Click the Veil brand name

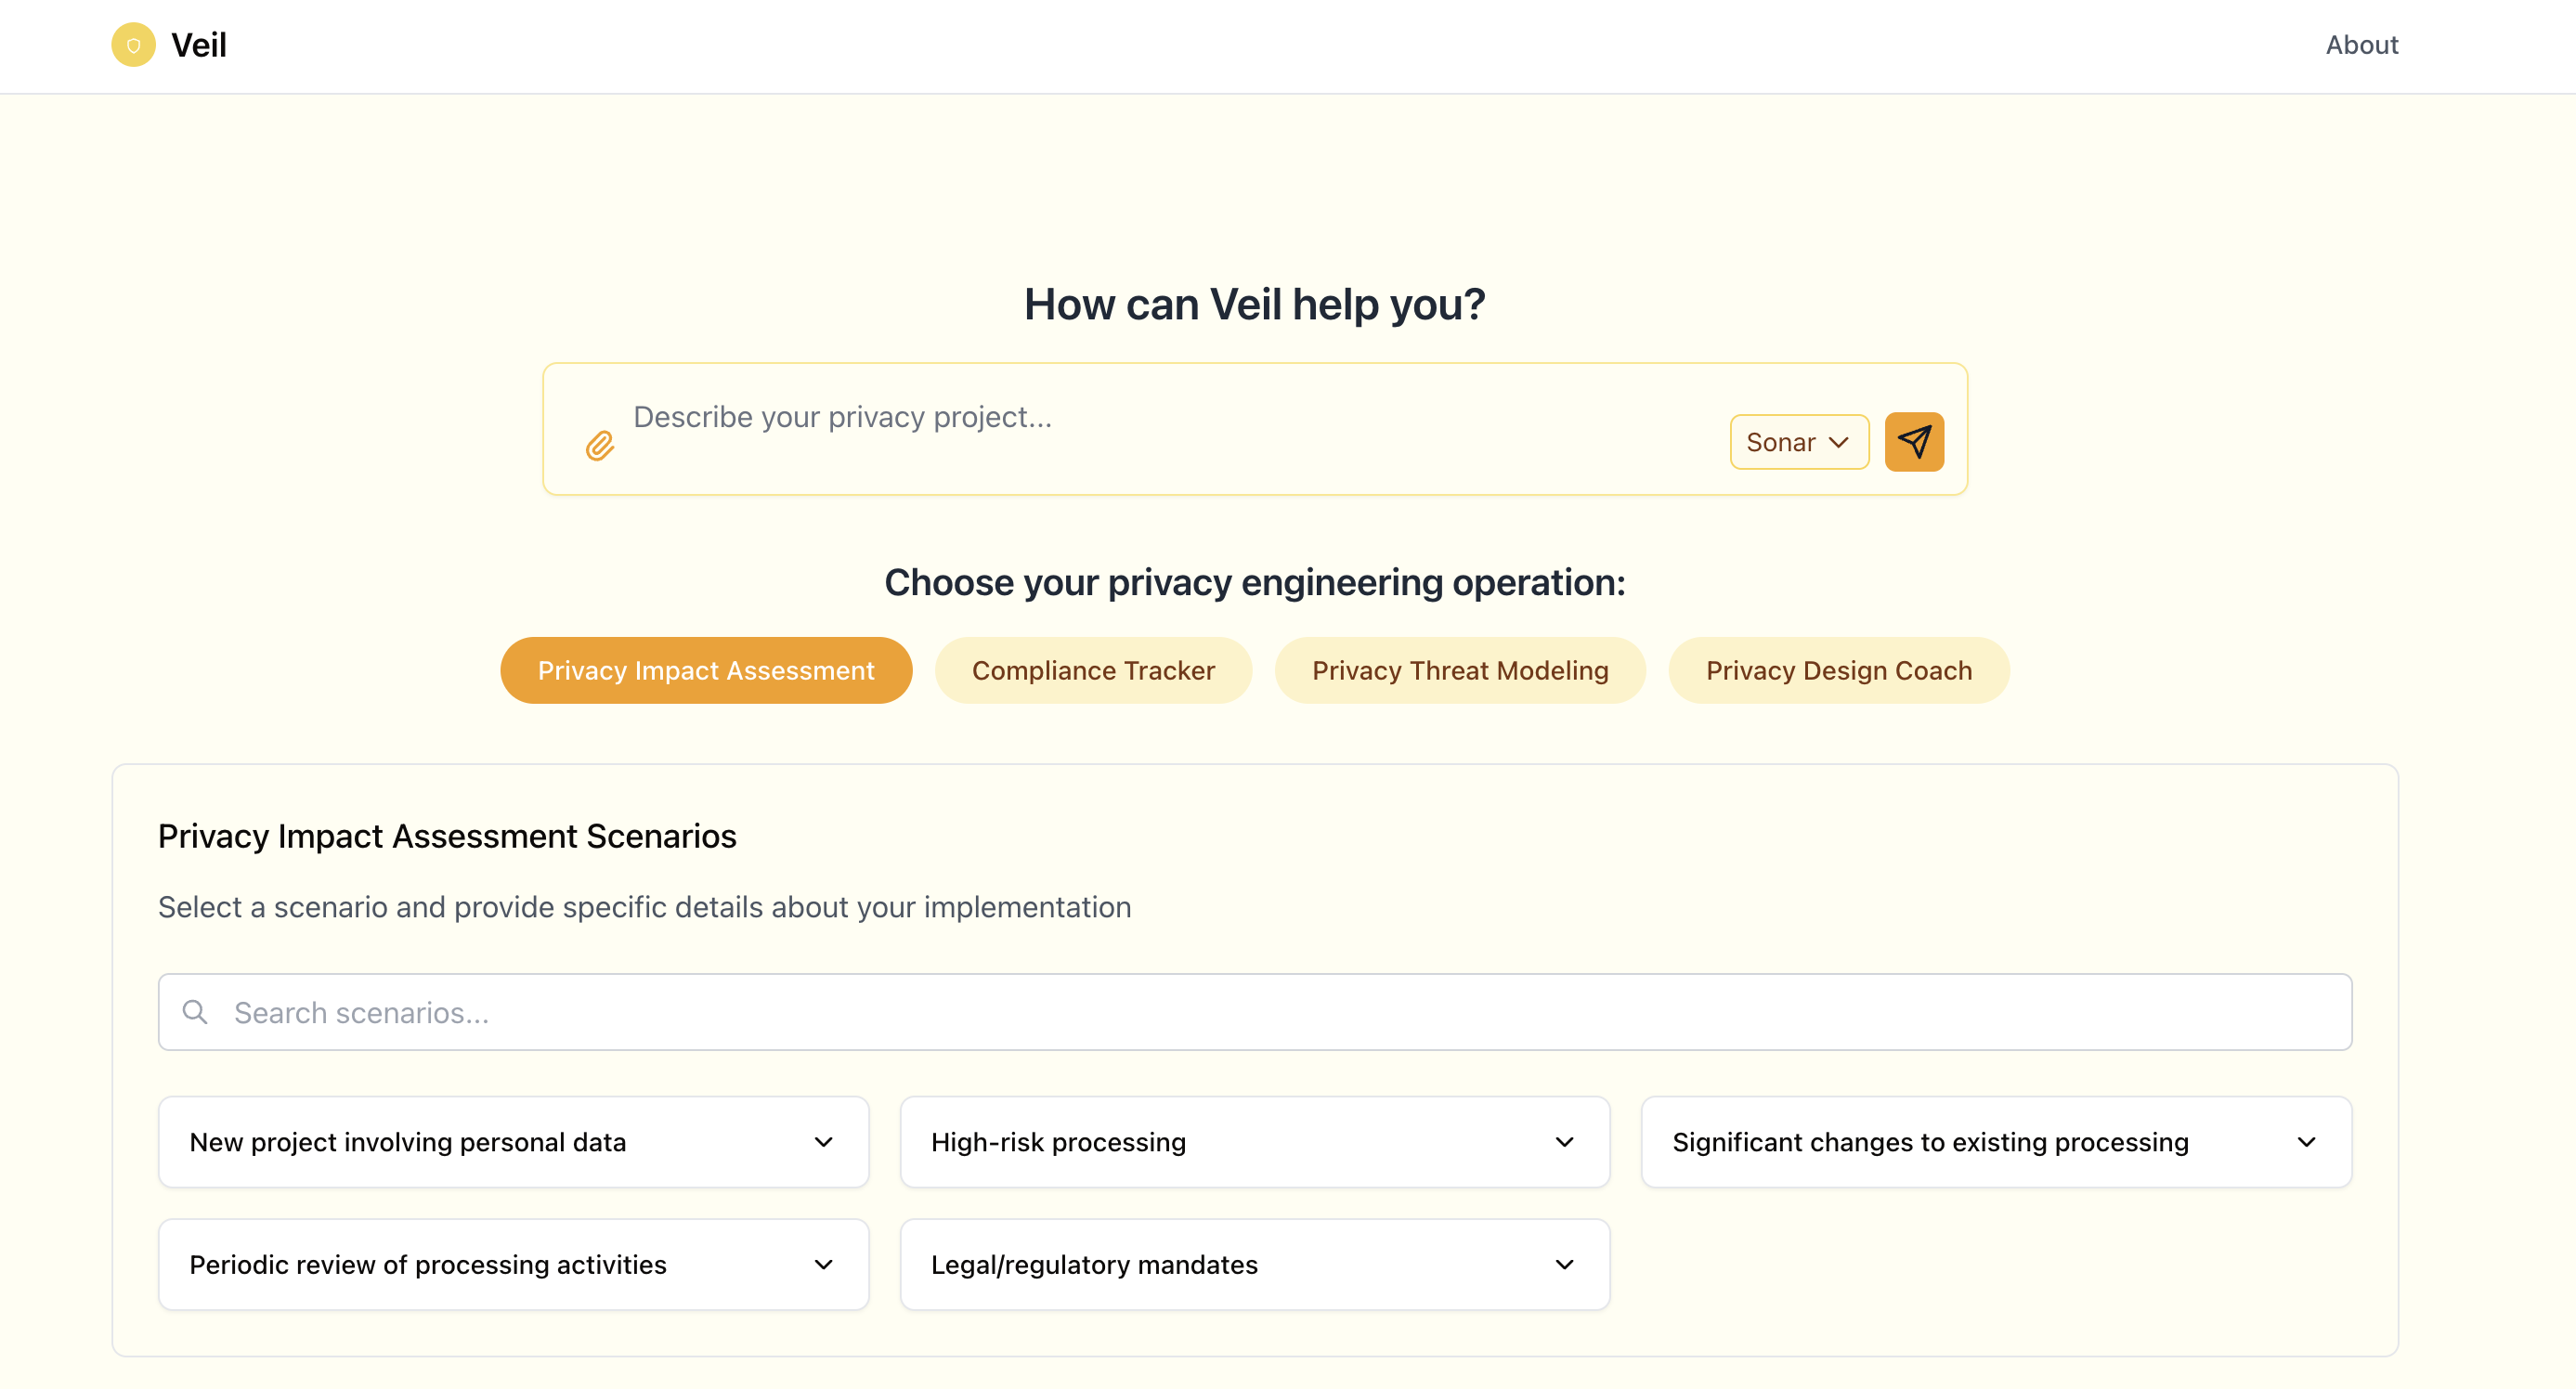[199, 45]
